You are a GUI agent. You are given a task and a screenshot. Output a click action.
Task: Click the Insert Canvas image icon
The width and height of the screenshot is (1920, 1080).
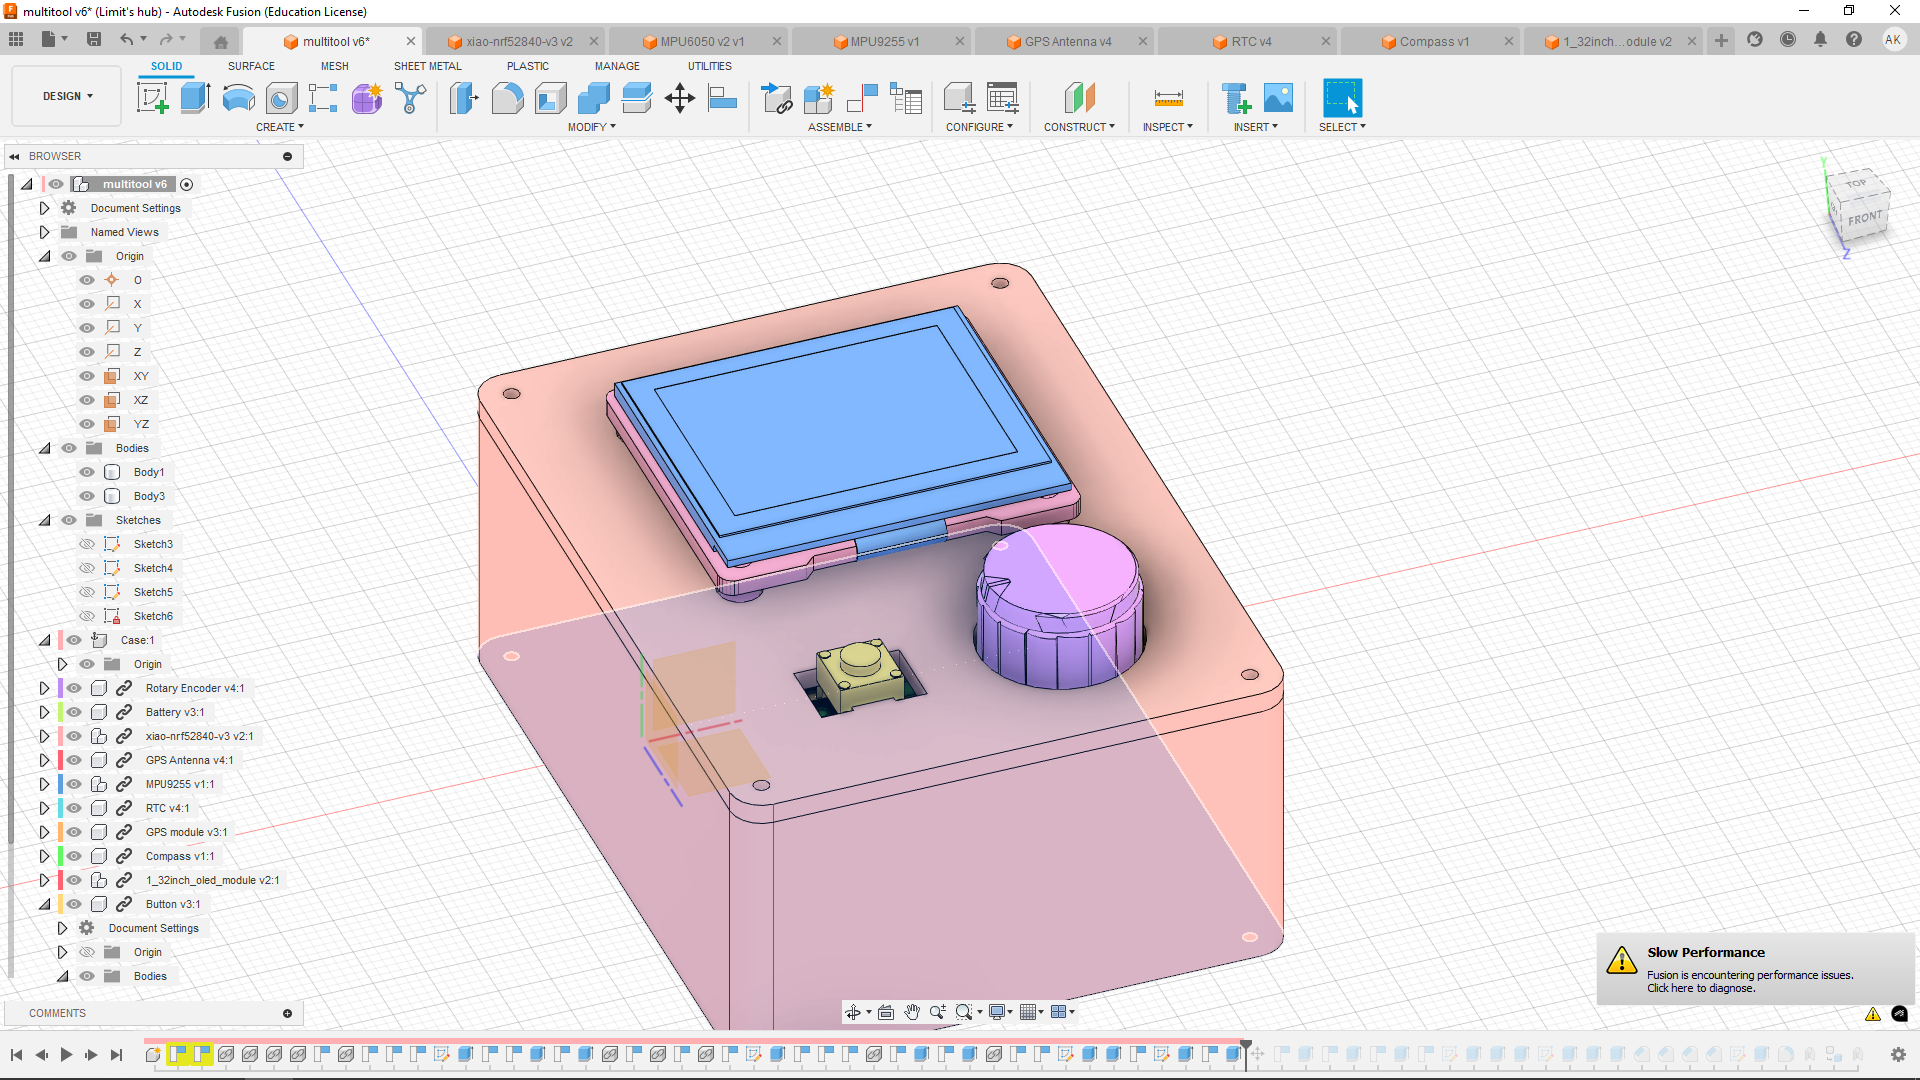pyautogui.click(x=1278, y=98)
